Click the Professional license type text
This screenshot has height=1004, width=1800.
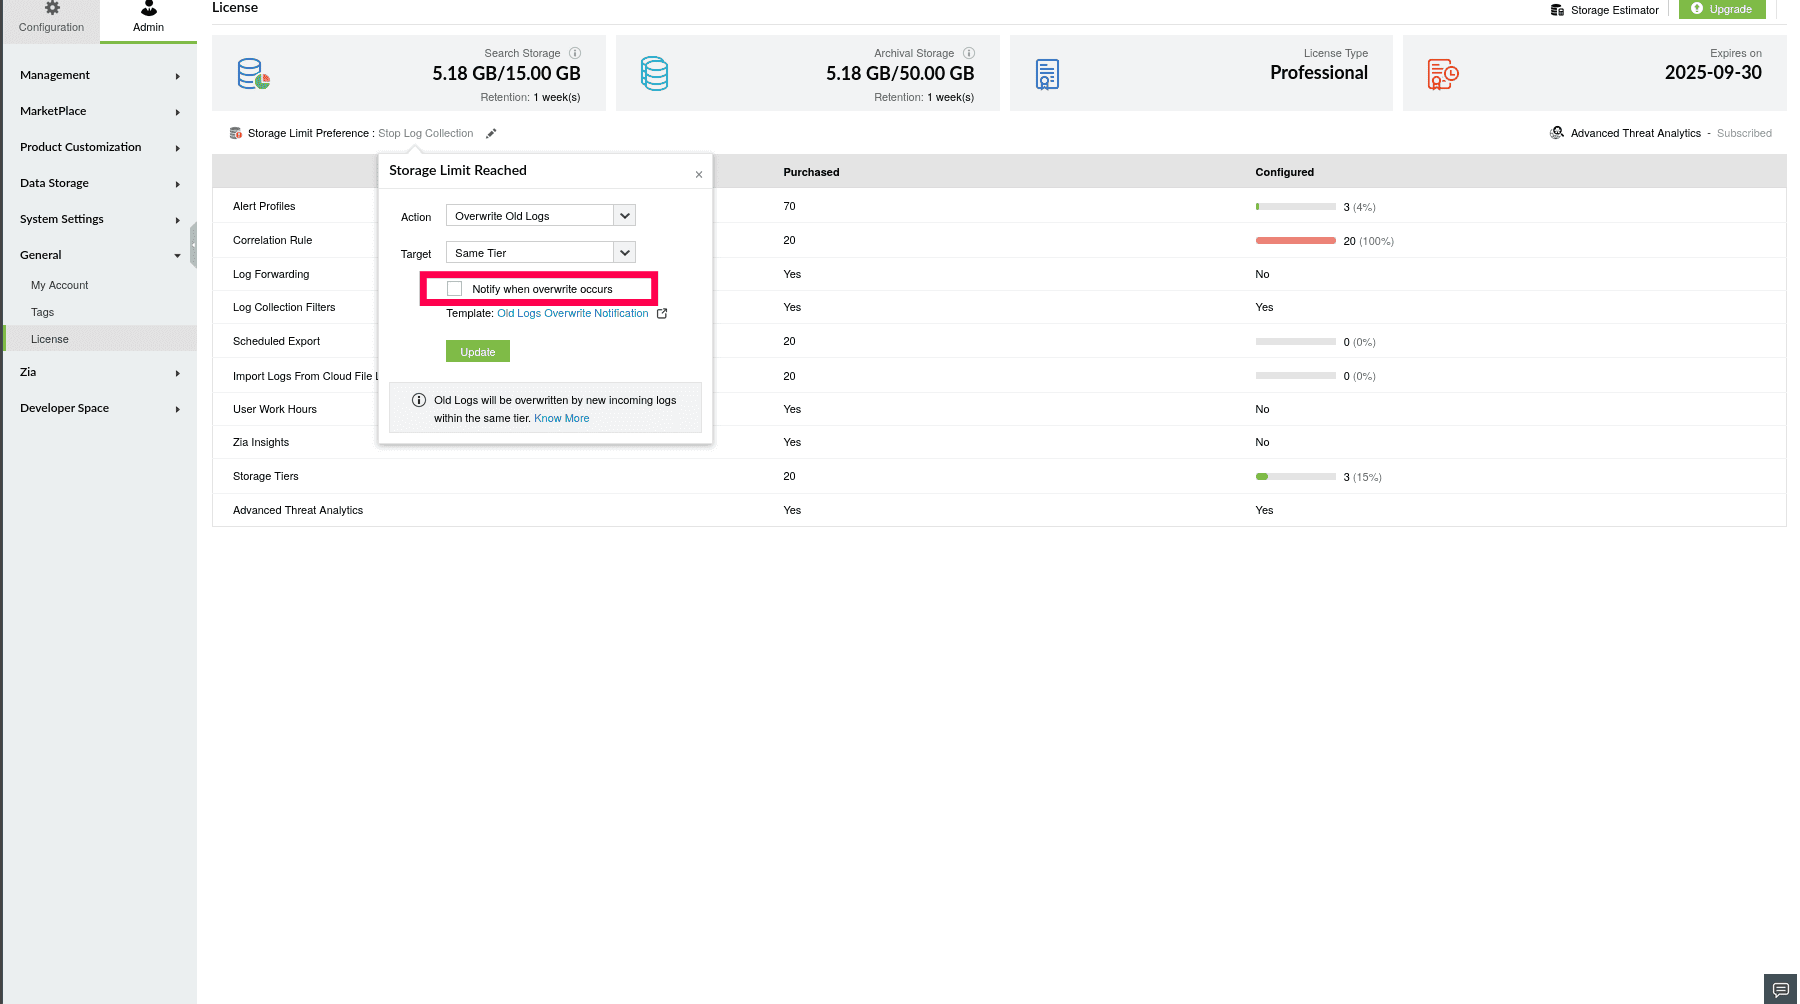tap(1319, 73)
